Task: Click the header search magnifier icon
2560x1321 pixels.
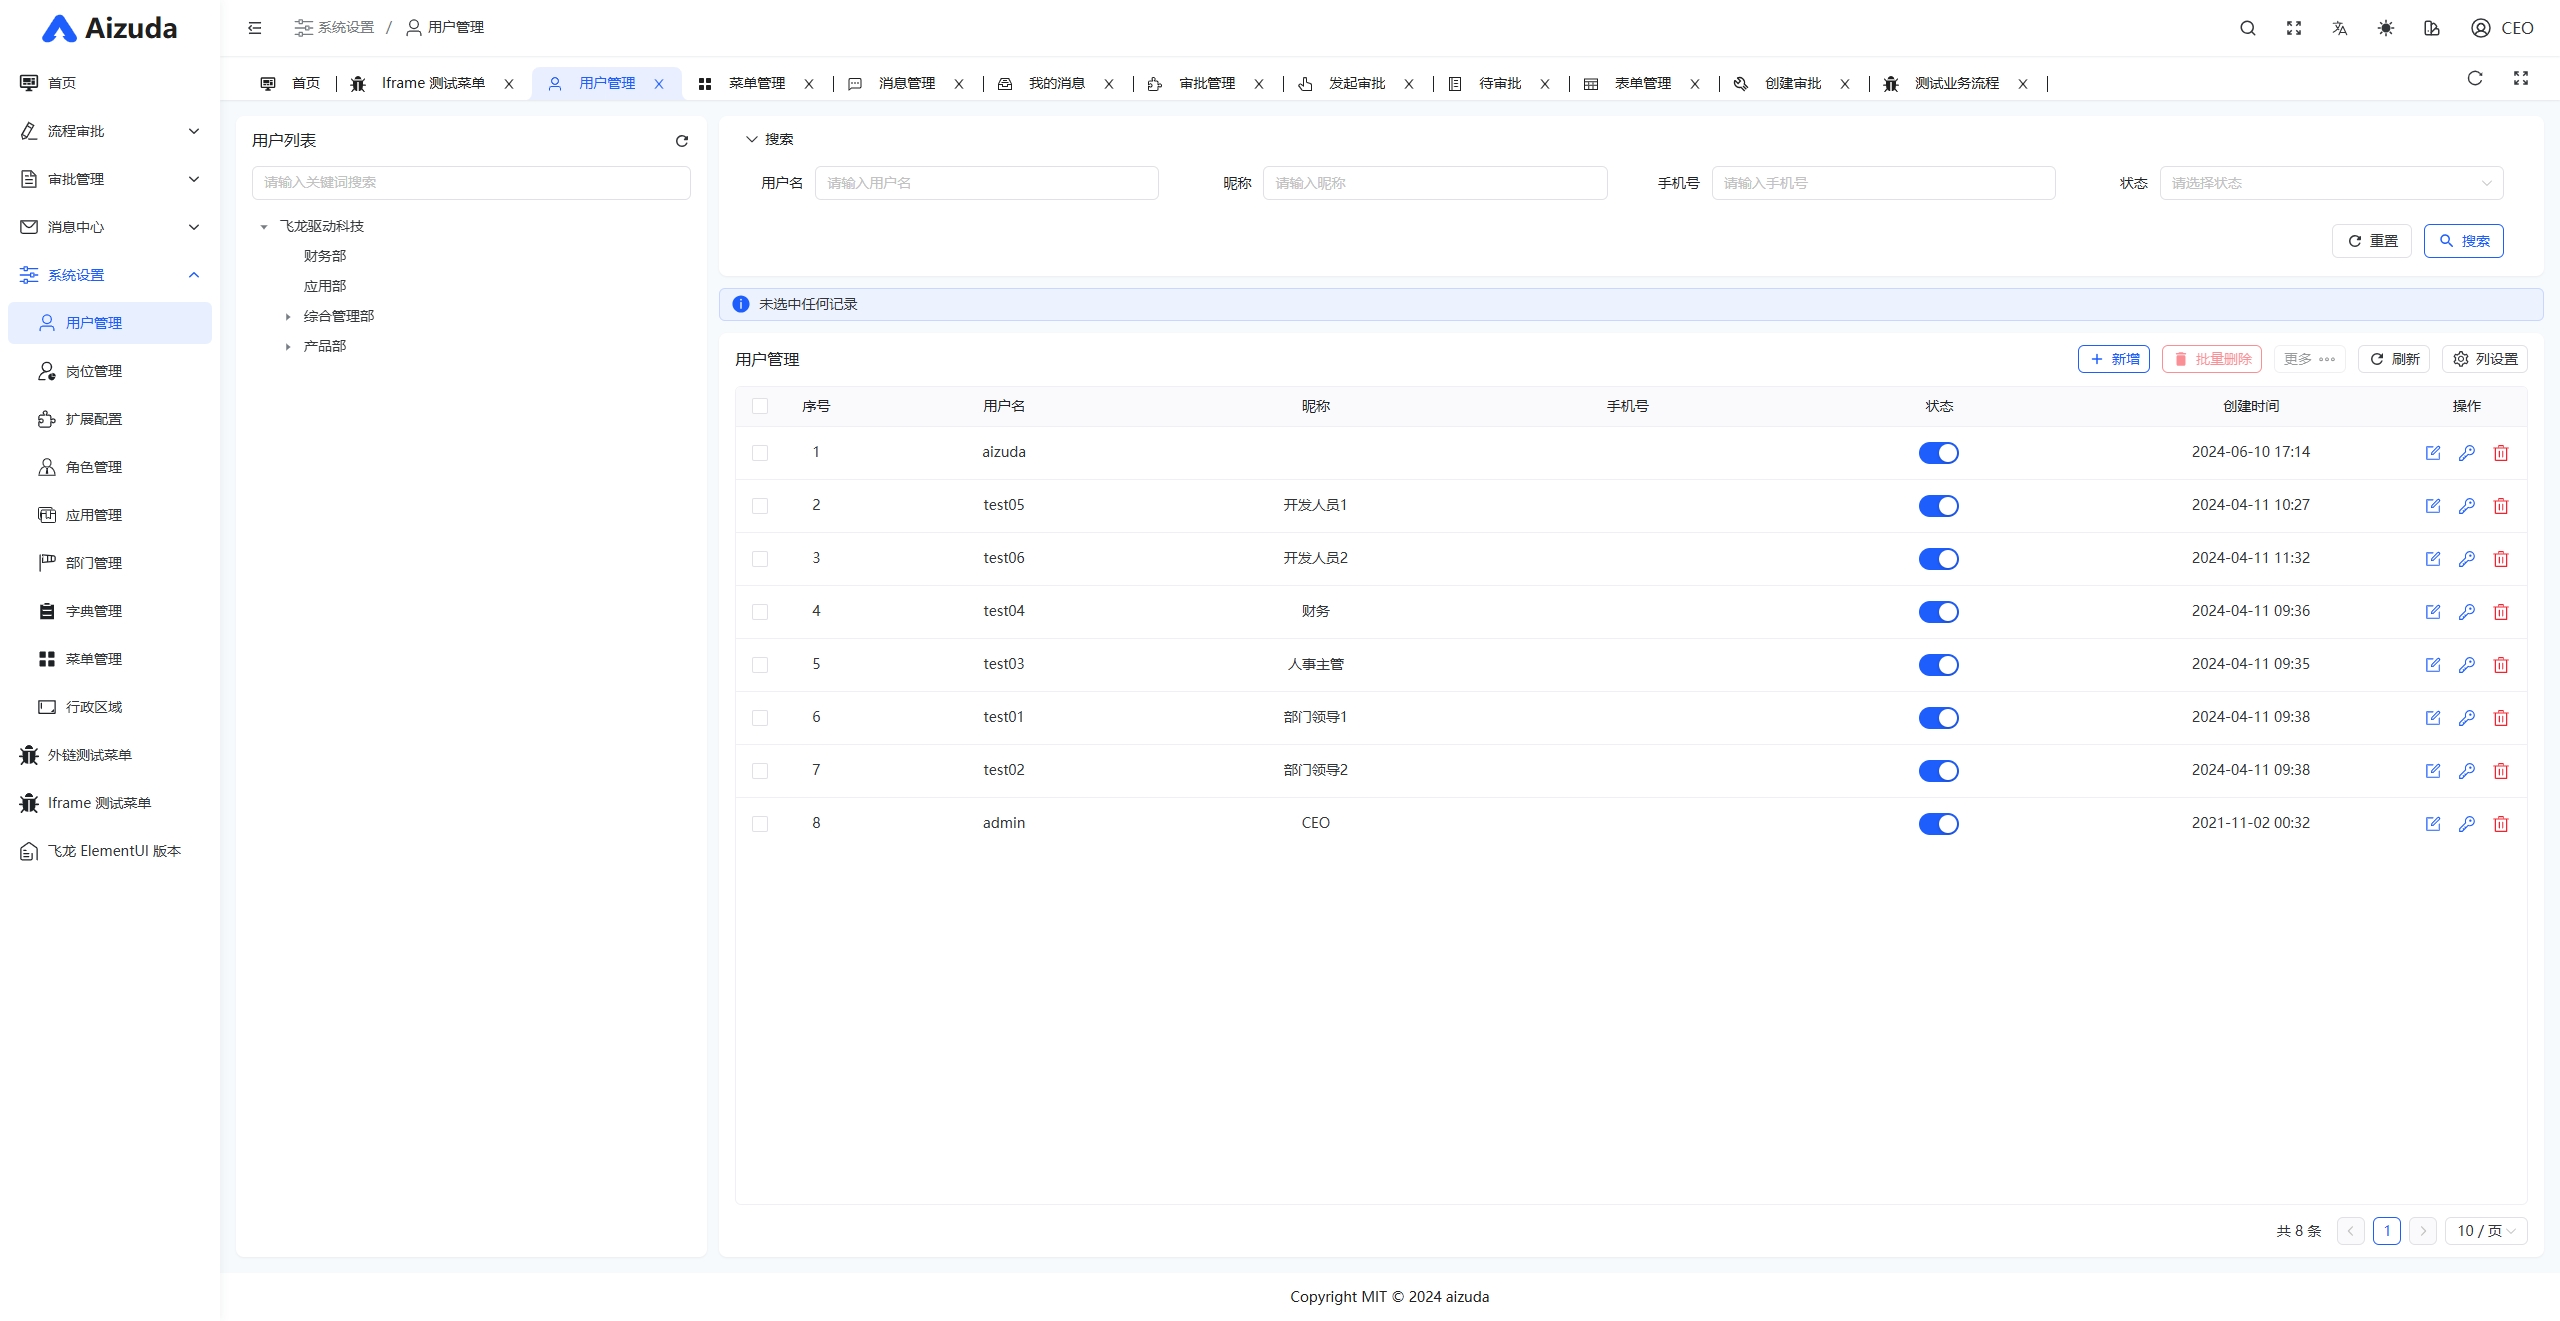Action: coord(2248,28)
